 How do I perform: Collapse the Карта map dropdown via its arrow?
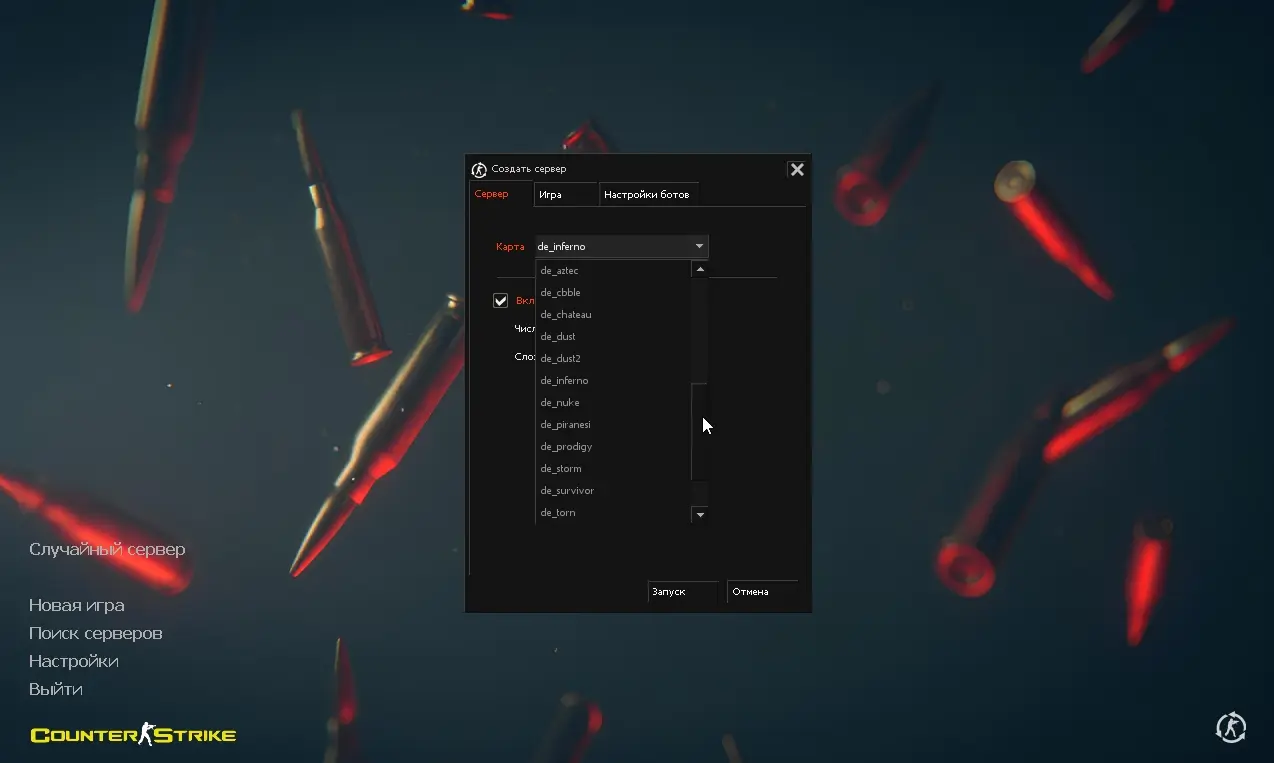tap(699, 246)
